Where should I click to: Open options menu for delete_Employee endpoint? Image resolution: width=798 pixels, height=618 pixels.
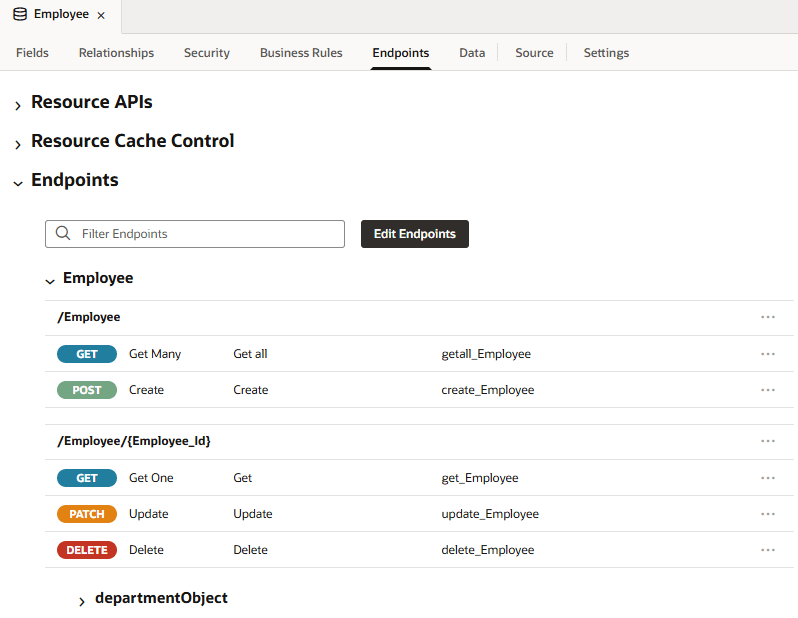(768, 550)
